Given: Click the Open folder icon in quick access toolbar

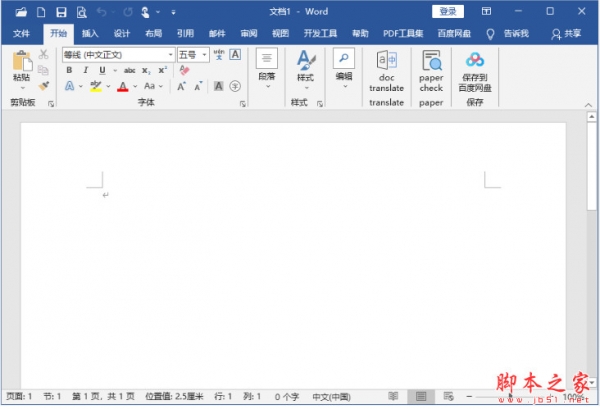Looking at the screenshot, I should pos(21,12).
